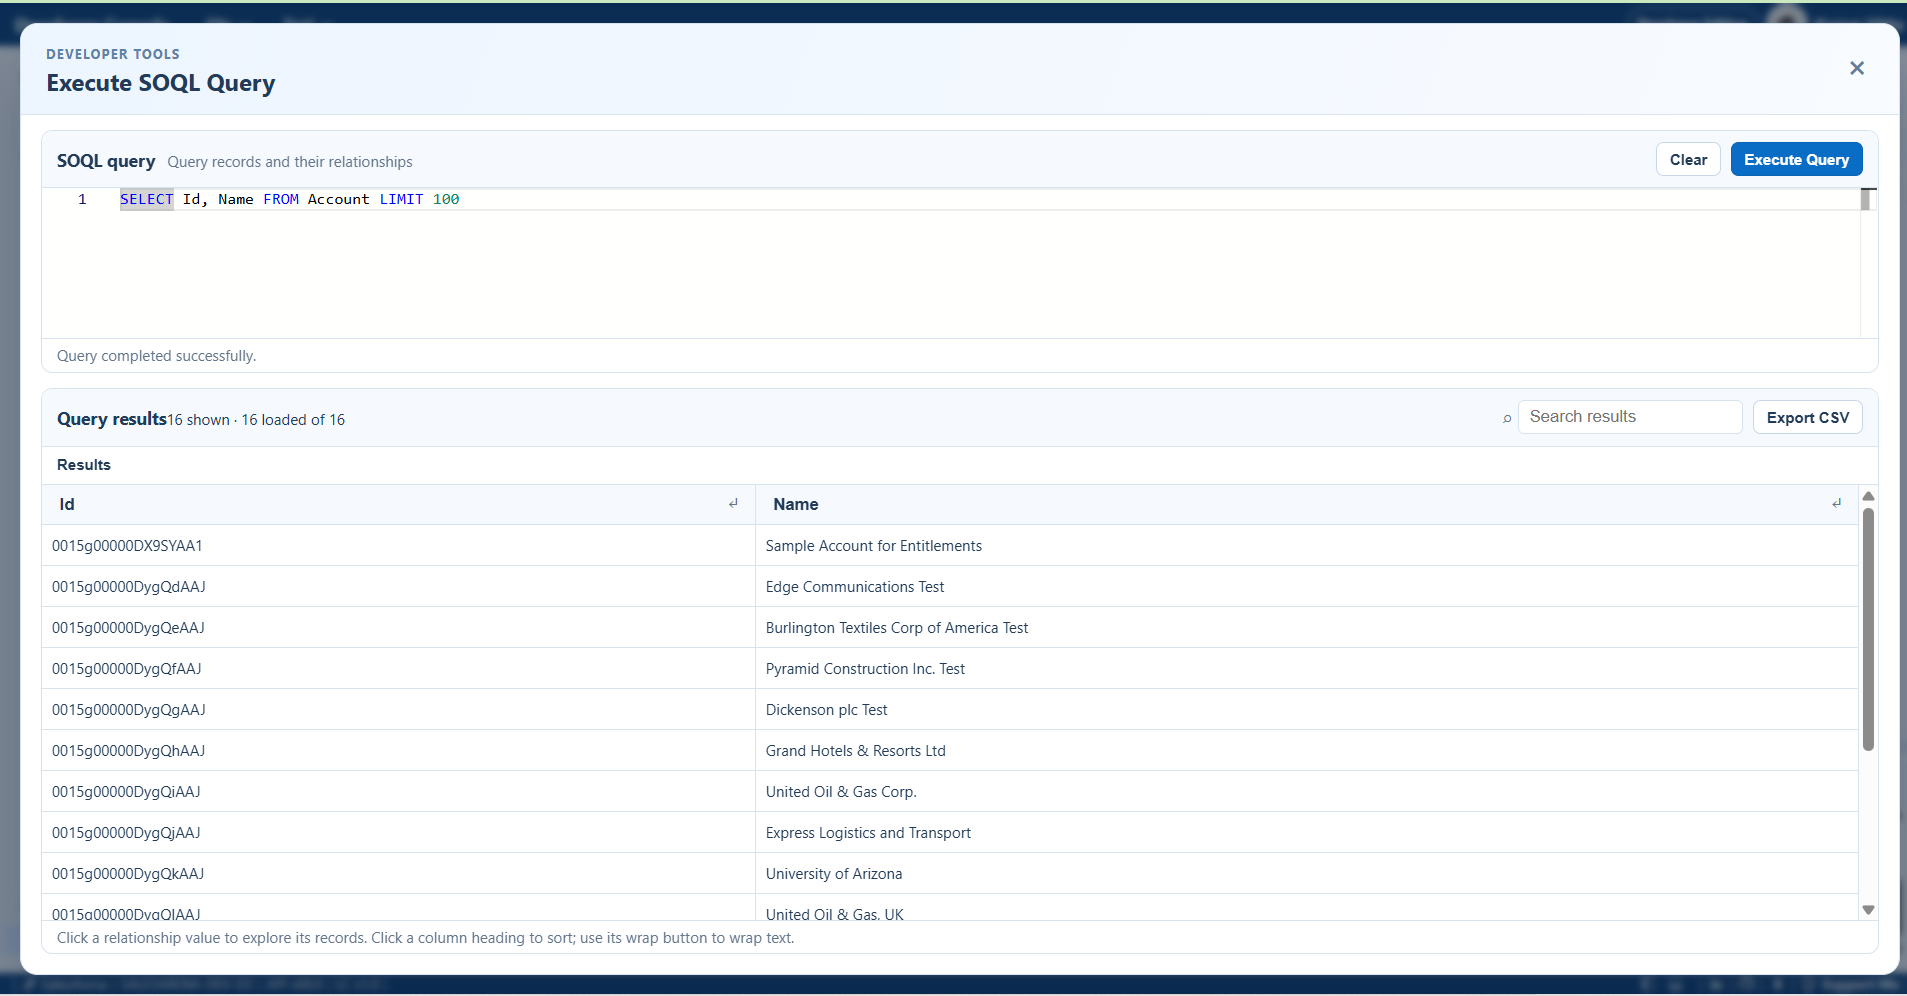This screenshot has height=996, width=1907.
Task: Select Id cell 0015g00000DygQjAAJ
Action: (398, 833)
